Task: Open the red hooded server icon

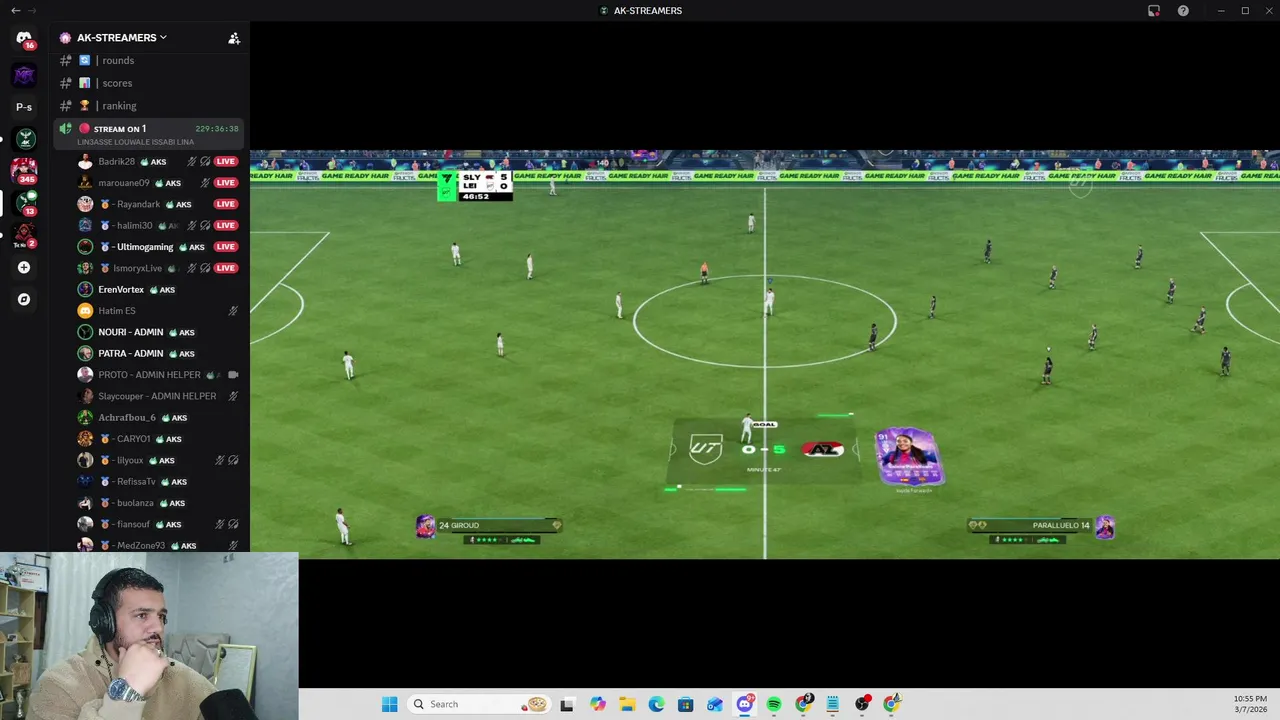Action: pos(24,235)
